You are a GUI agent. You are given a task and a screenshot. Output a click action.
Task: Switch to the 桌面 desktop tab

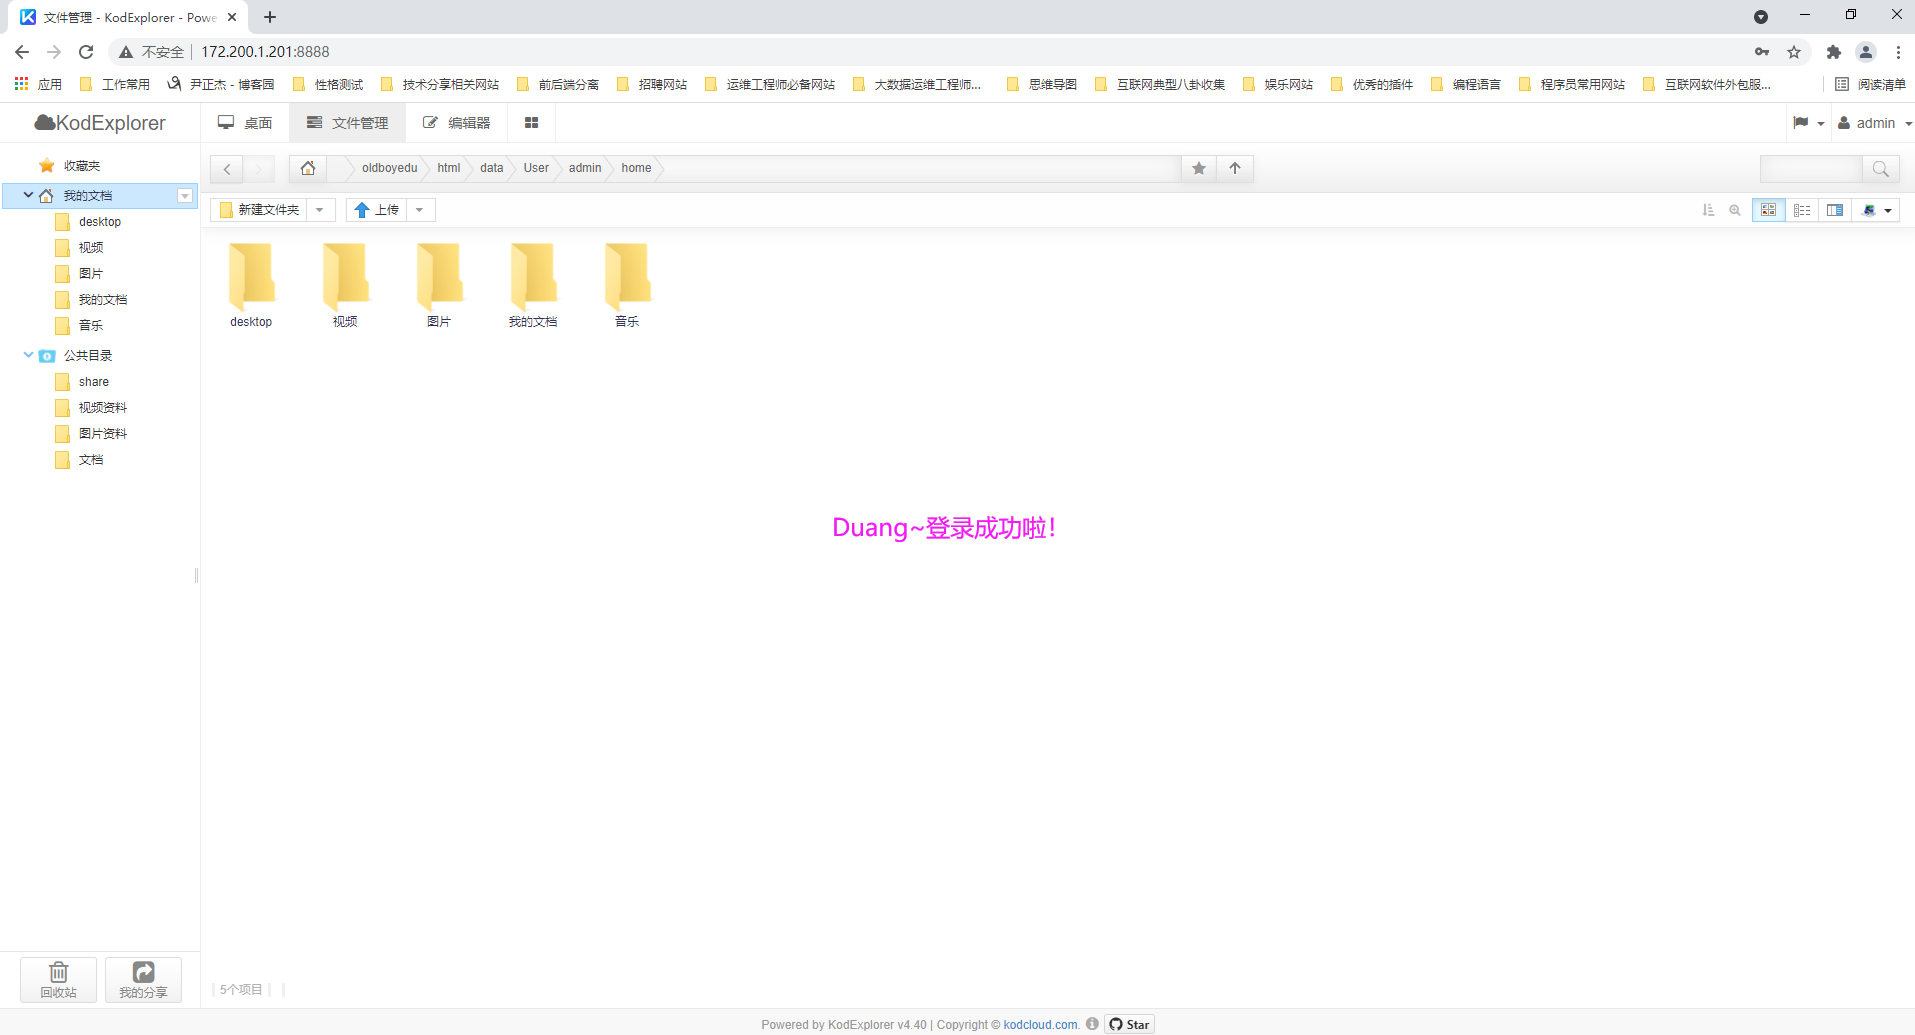coord(245,123)
